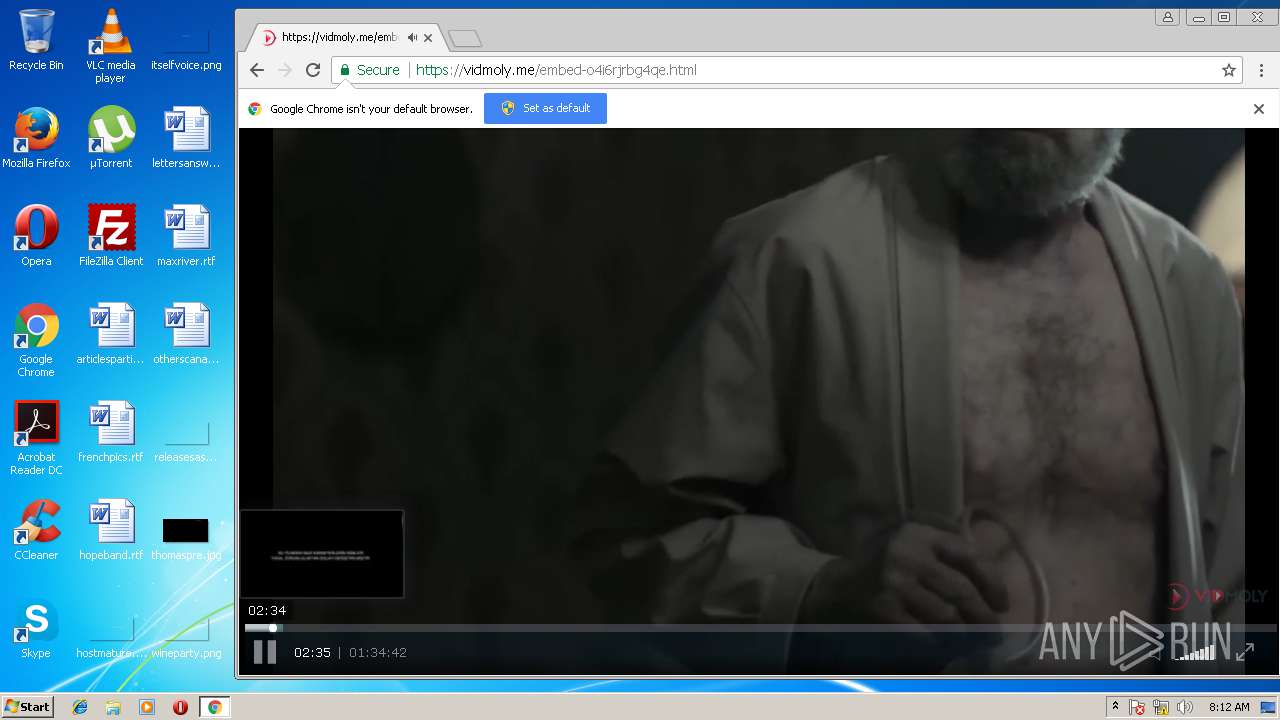Select VLC media player shortcut
The width and height of the screenshot is (1280, 720).
(110, 46)
